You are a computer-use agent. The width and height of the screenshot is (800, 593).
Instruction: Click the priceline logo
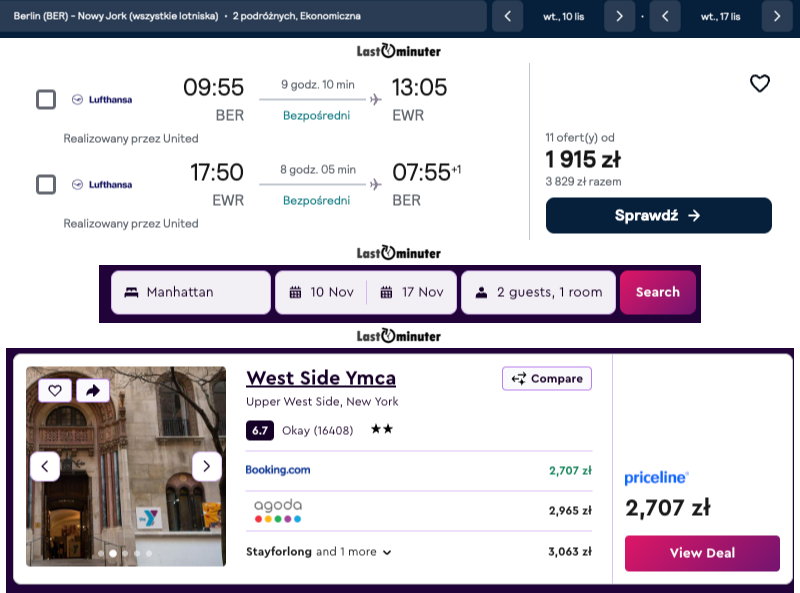657,478
